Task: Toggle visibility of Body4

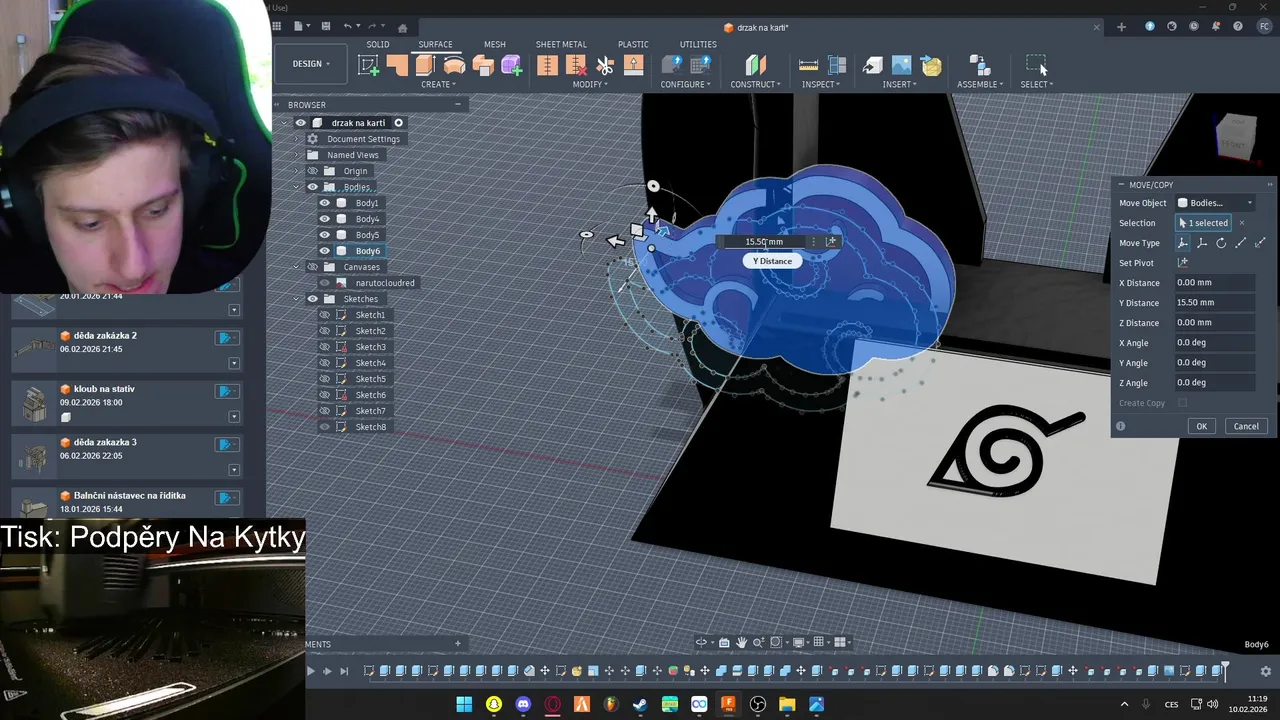Action: tap(324, 219)
